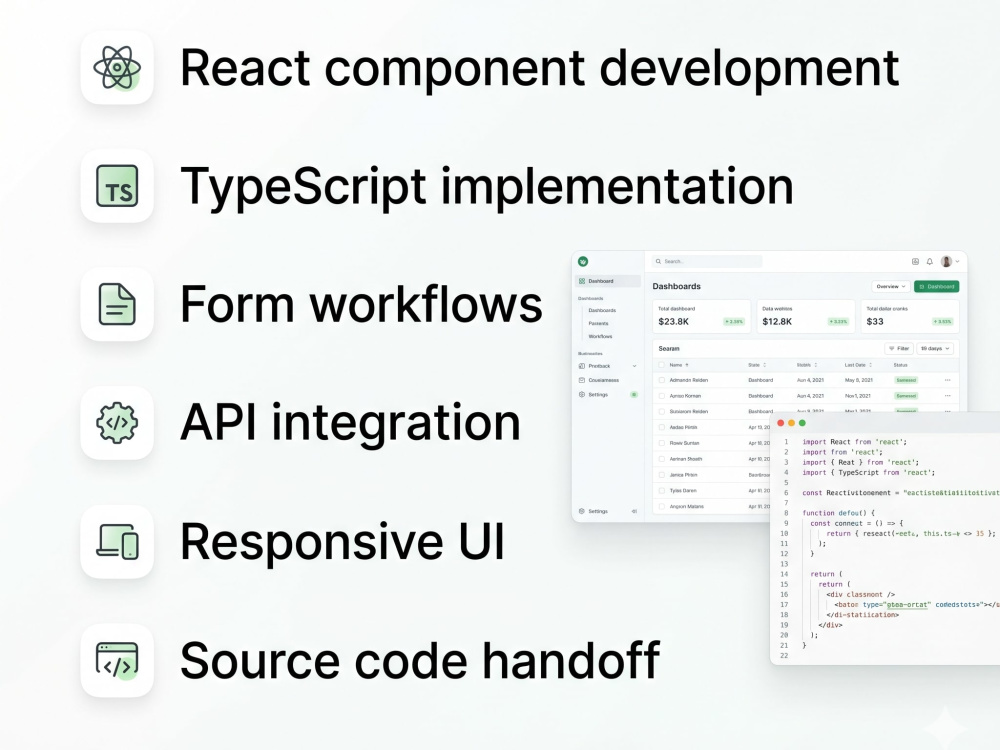Screen dimensions: 1000x750
Task: Open the notification bell in dashboard header
Action: [930, 261]
